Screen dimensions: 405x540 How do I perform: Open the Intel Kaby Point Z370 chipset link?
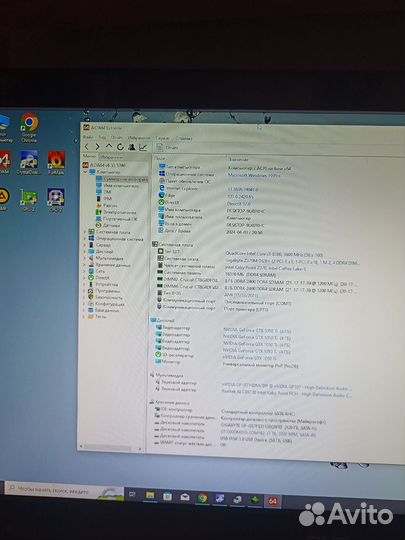click(266, 268)
